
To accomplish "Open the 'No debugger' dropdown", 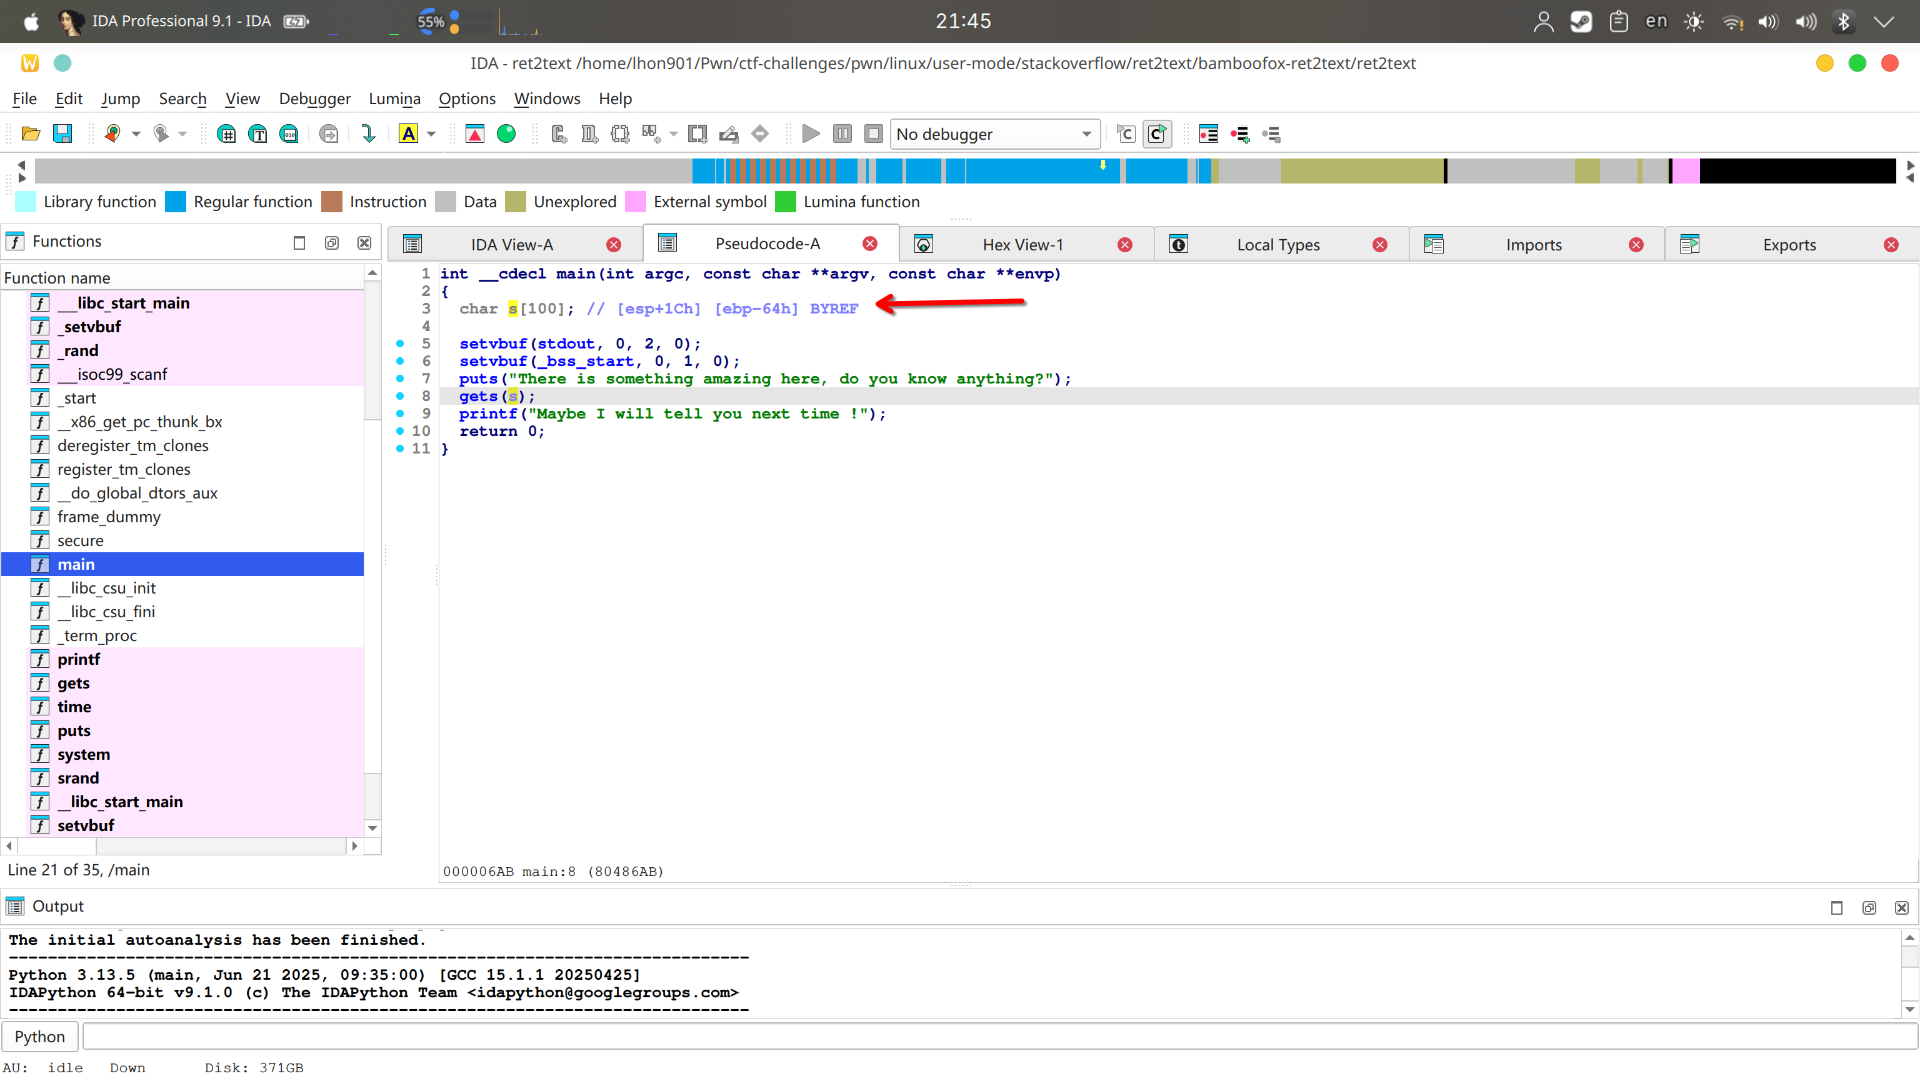I will pos(994,134).
